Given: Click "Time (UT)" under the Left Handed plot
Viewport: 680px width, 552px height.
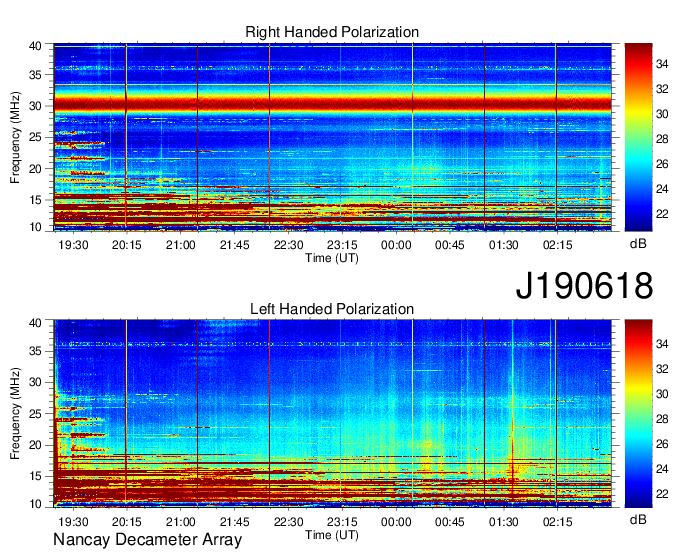Looking at the screenshot, I should pos(332,535).
